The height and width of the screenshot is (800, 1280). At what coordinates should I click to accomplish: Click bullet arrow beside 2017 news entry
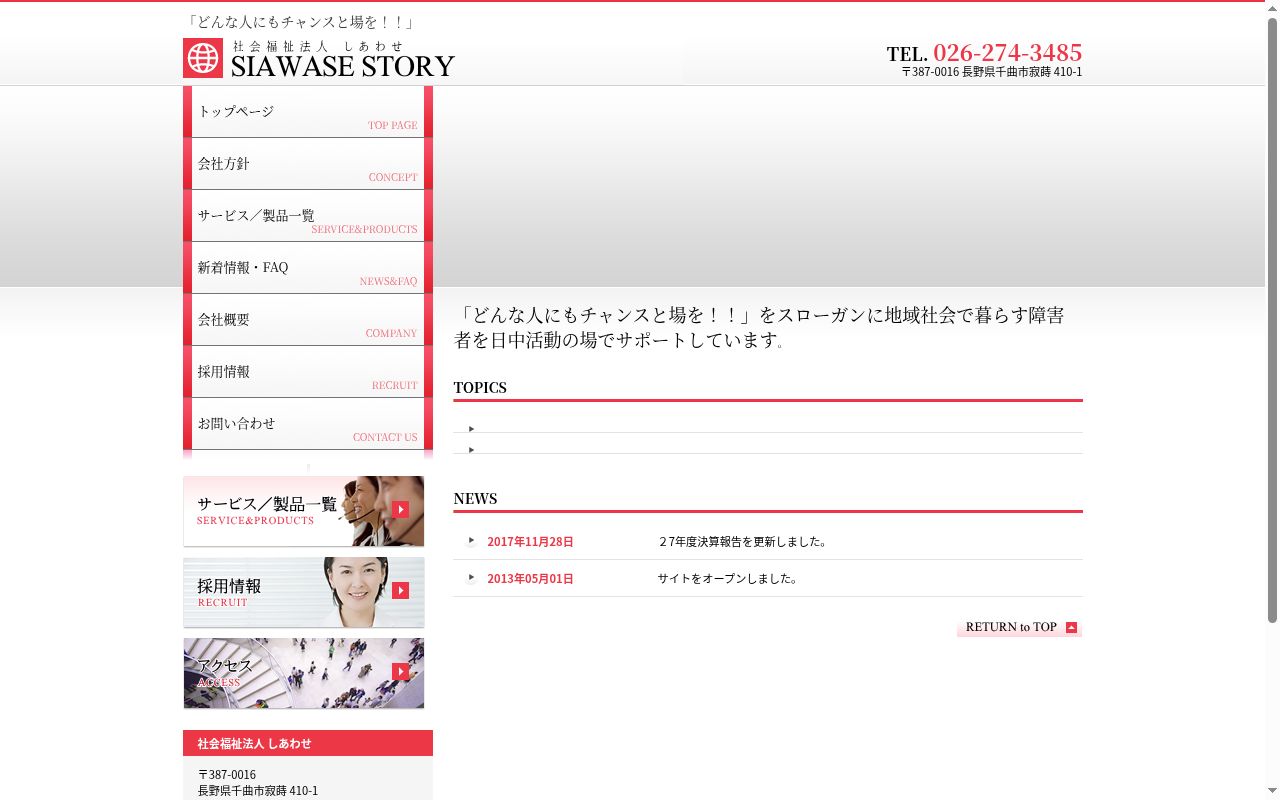click(x=471, y=541)
